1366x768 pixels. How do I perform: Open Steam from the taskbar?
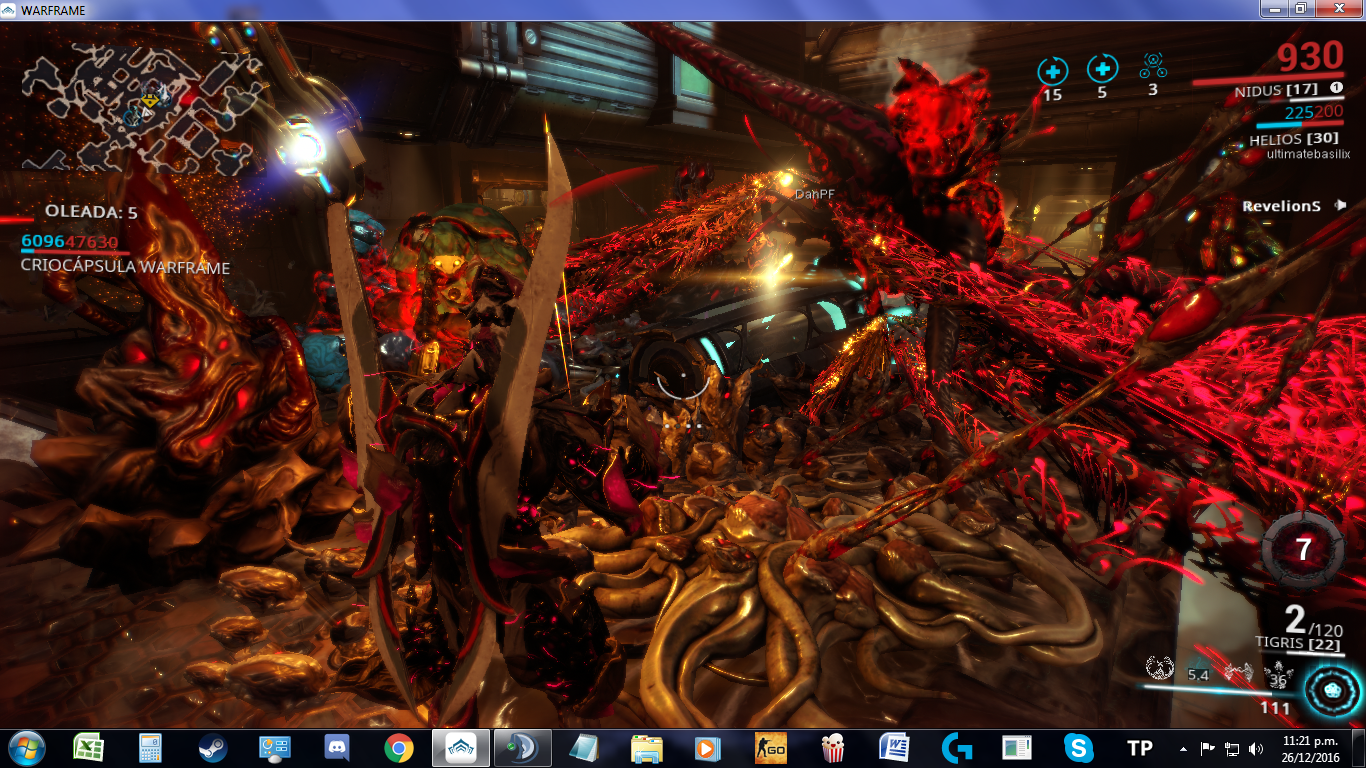(x=212, y=747)
